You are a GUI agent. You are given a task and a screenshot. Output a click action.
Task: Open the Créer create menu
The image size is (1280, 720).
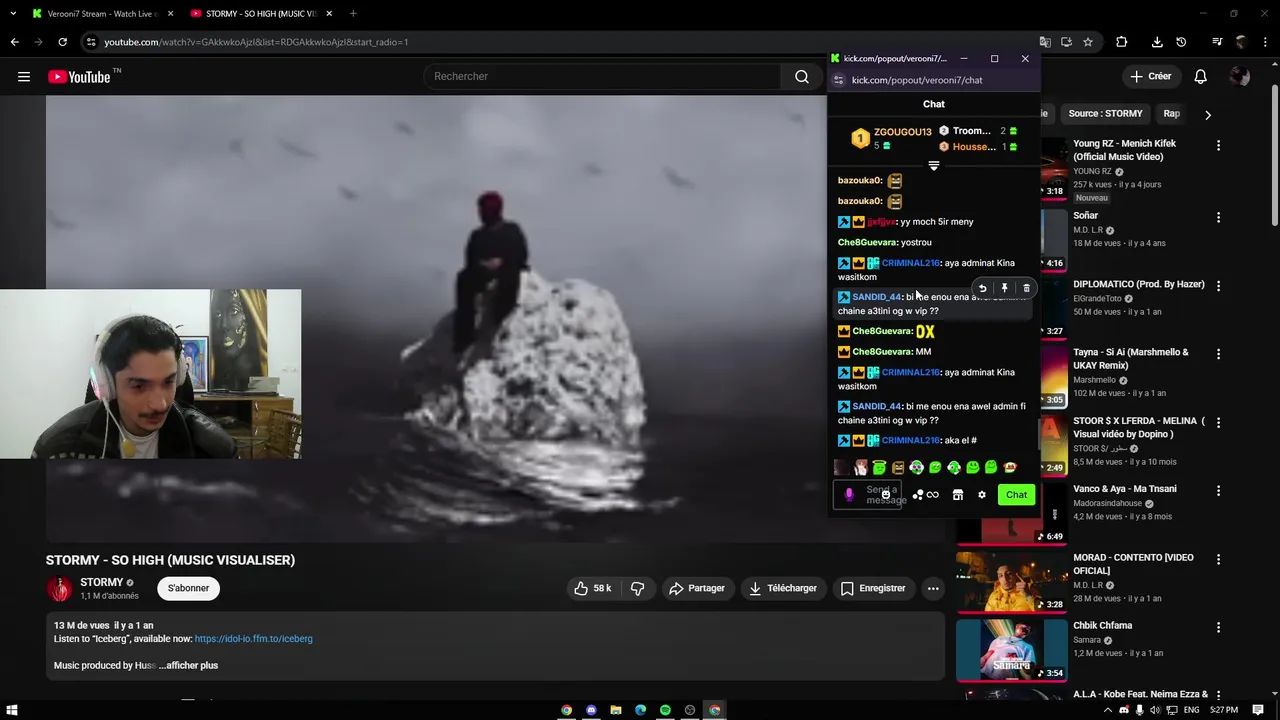click(1150, 77)
